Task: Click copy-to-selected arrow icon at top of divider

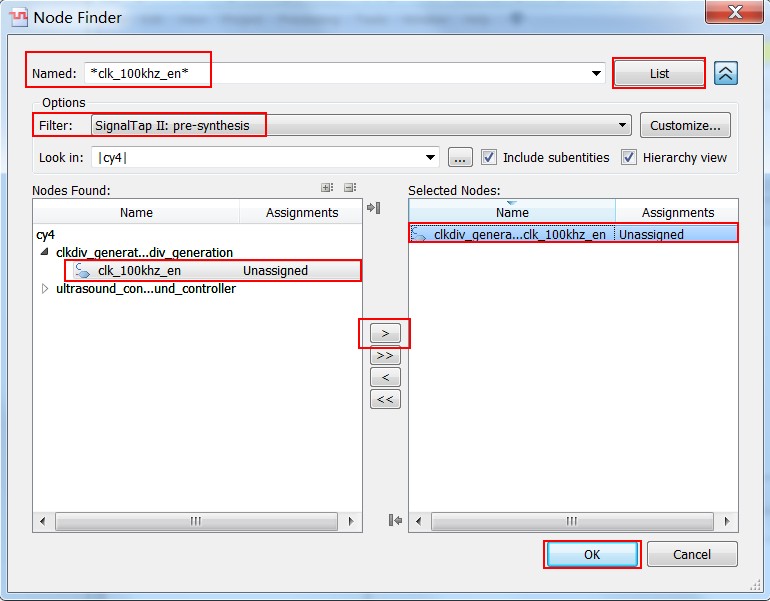Action: [x=374, y=208]
